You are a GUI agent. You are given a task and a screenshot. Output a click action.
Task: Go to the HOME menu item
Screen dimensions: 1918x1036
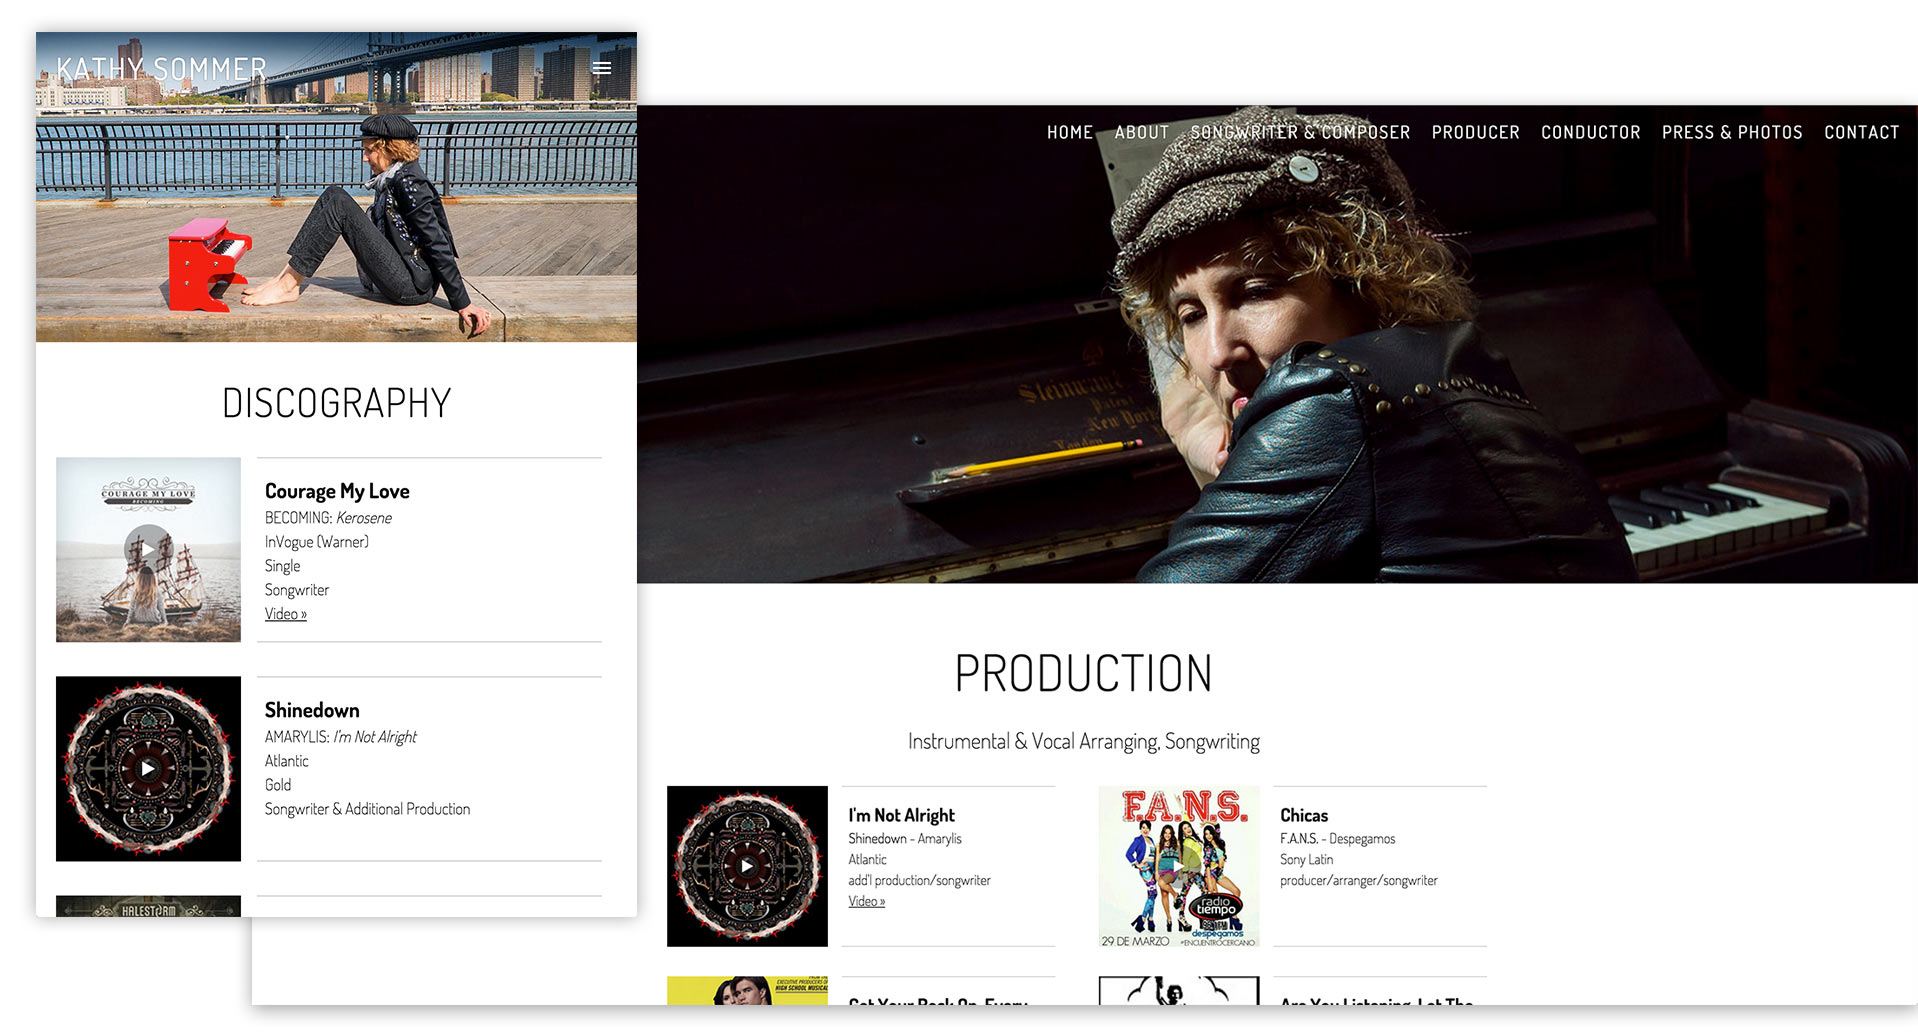click(x=1070, y=132)
